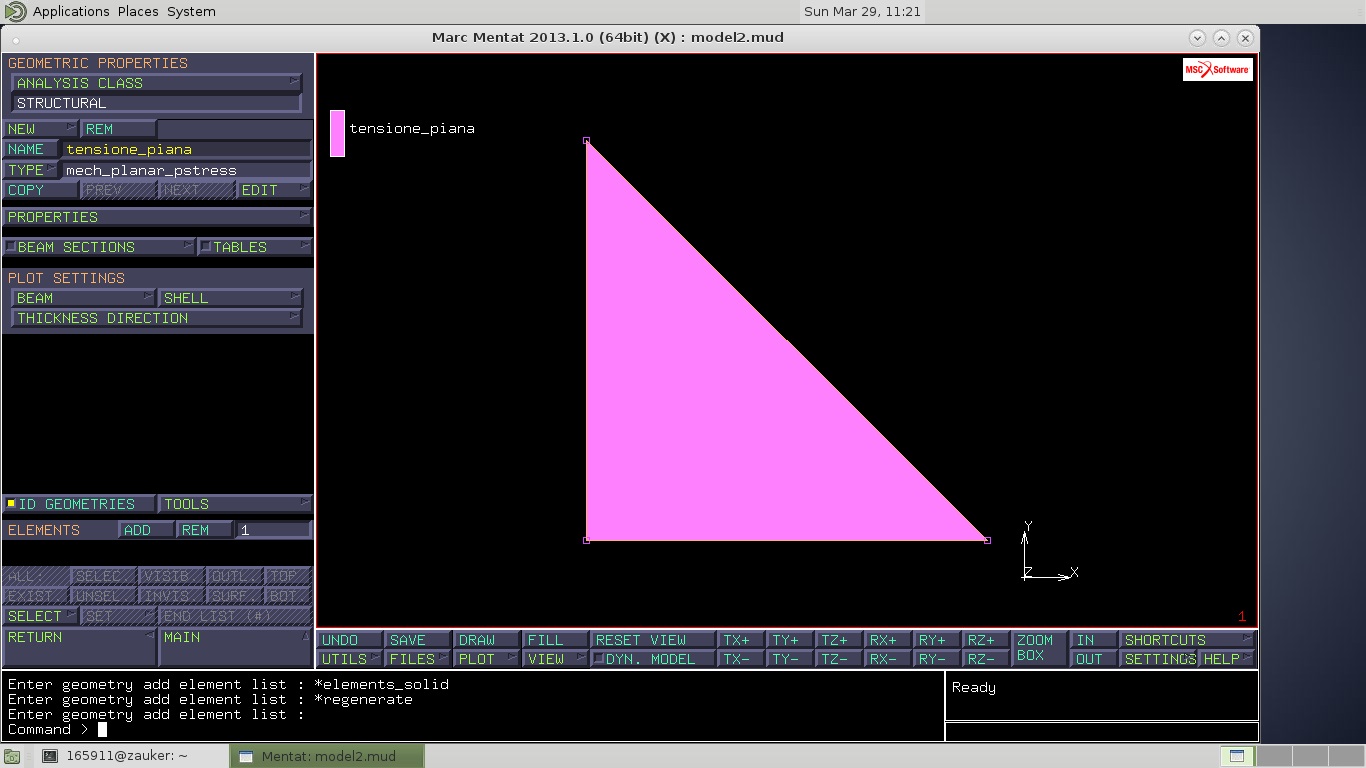Open the UTILS menu
1366x768 pixels.
[x=350, y=659]
